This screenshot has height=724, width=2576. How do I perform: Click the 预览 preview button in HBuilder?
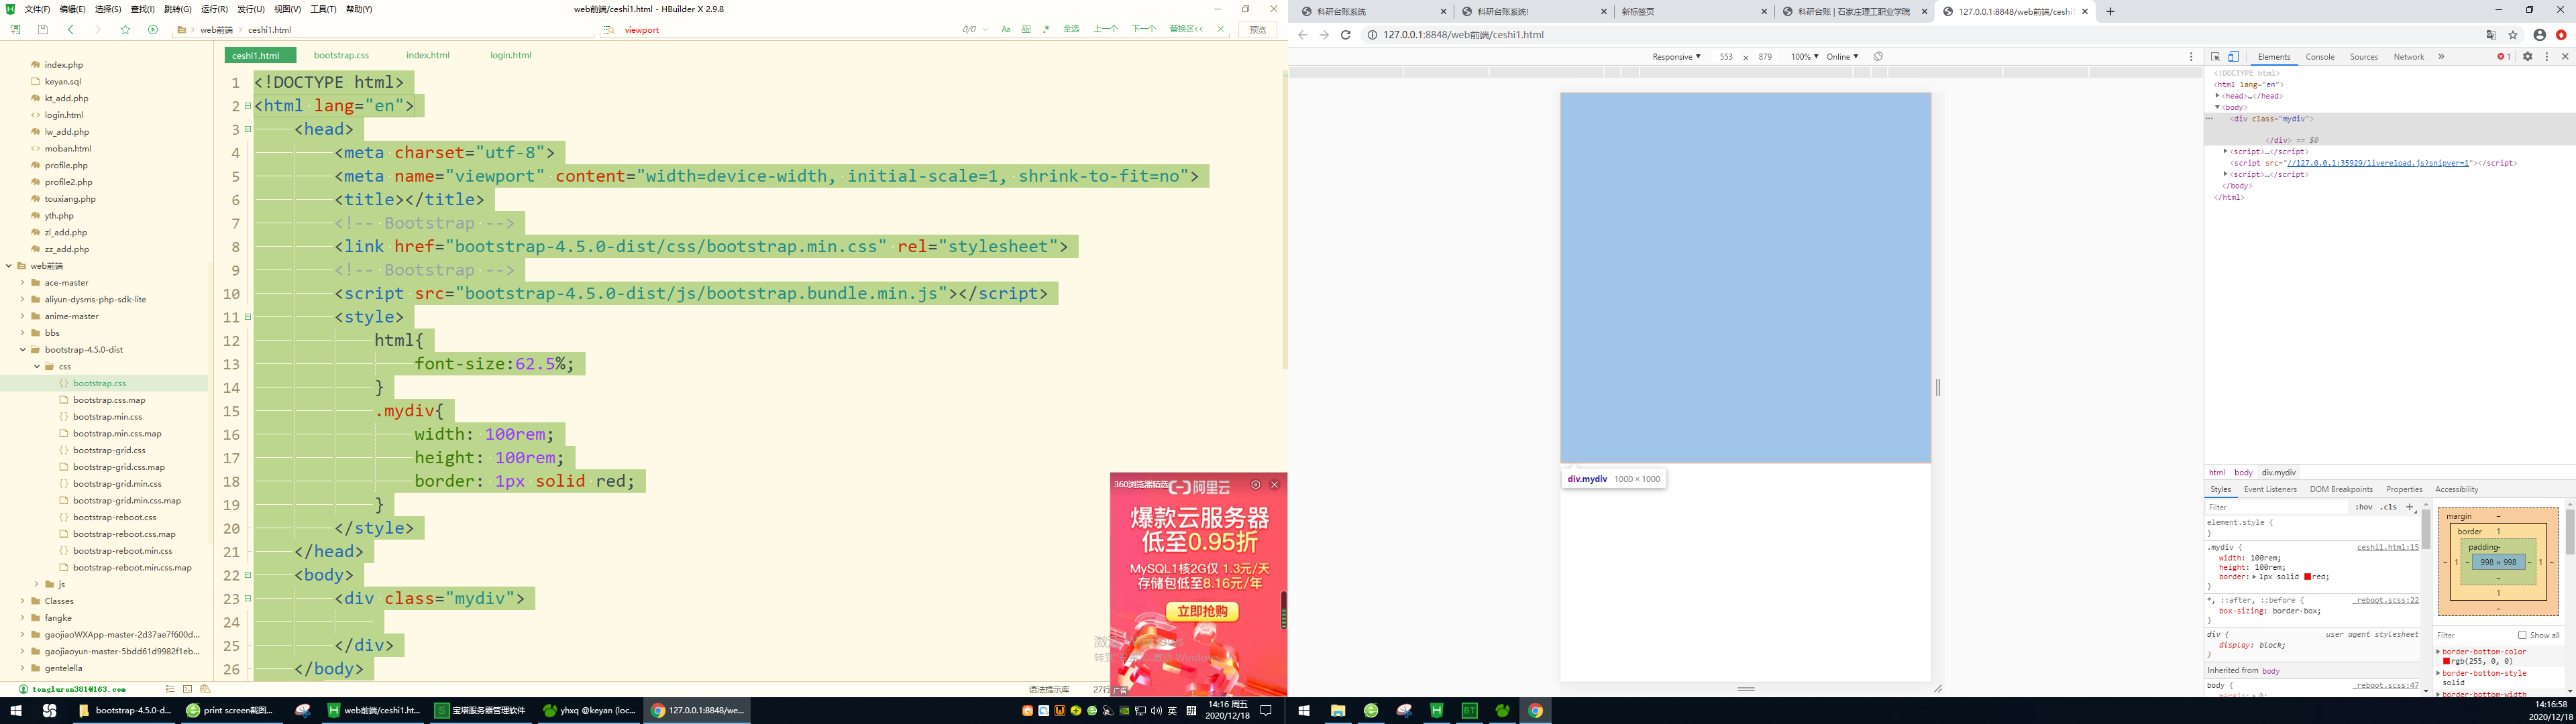click(1257, 29)
